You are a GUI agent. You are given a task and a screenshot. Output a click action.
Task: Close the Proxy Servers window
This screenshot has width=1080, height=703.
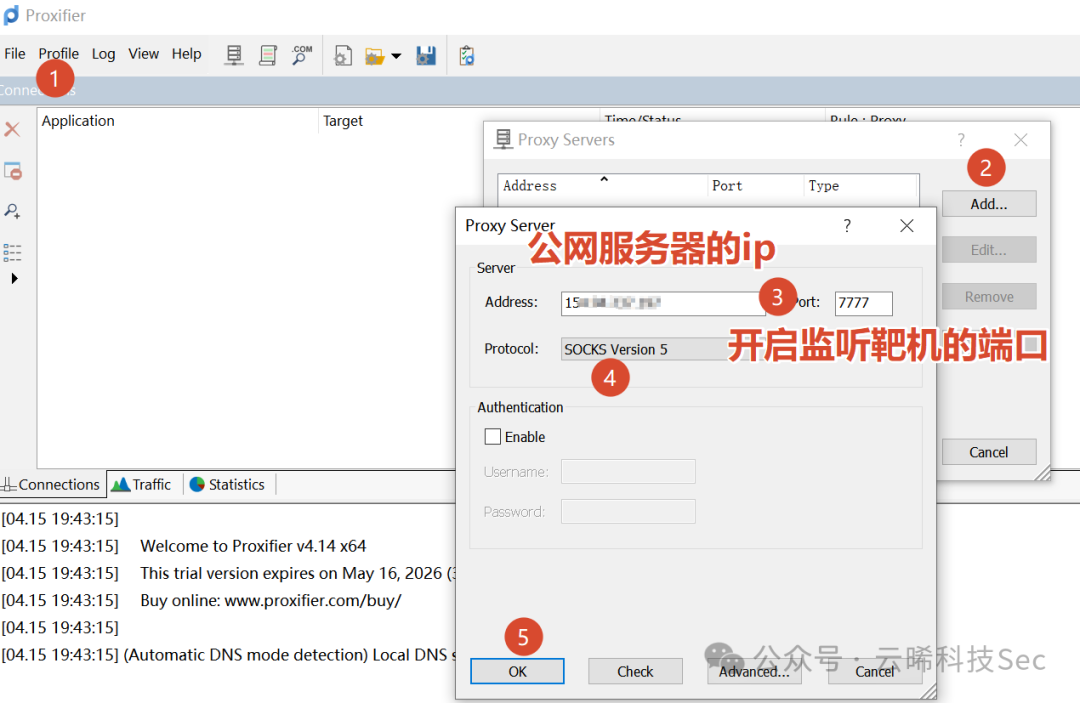(x=1021, y=140)
